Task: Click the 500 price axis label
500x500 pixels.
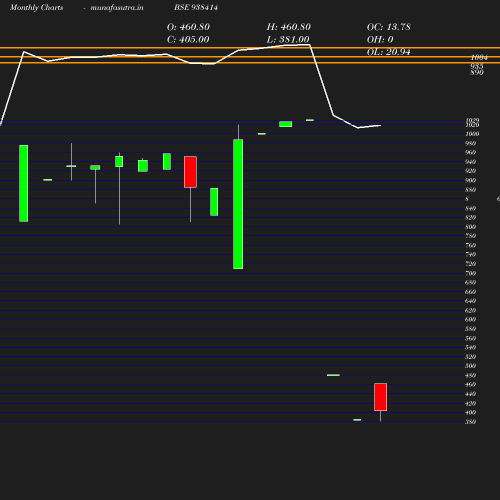Action: coord(470,366)
